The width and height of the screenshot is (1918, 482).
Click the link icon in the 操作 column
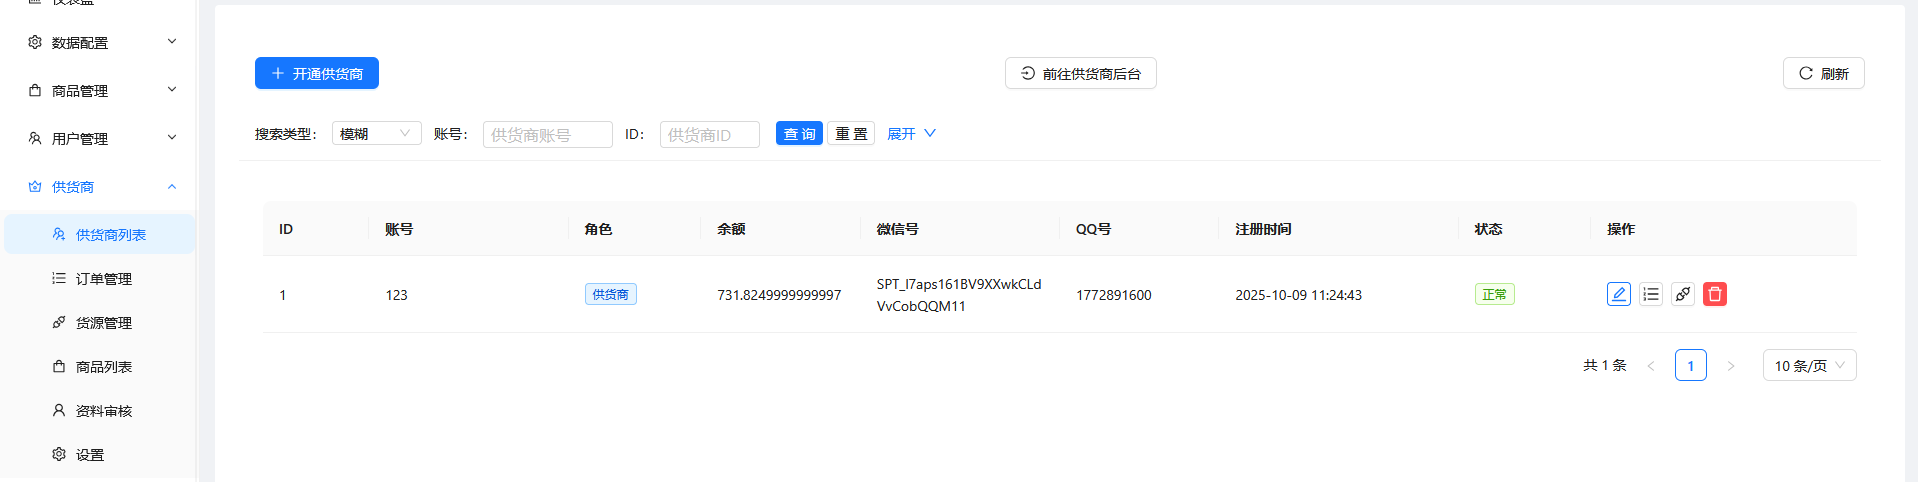(1682, 294)
